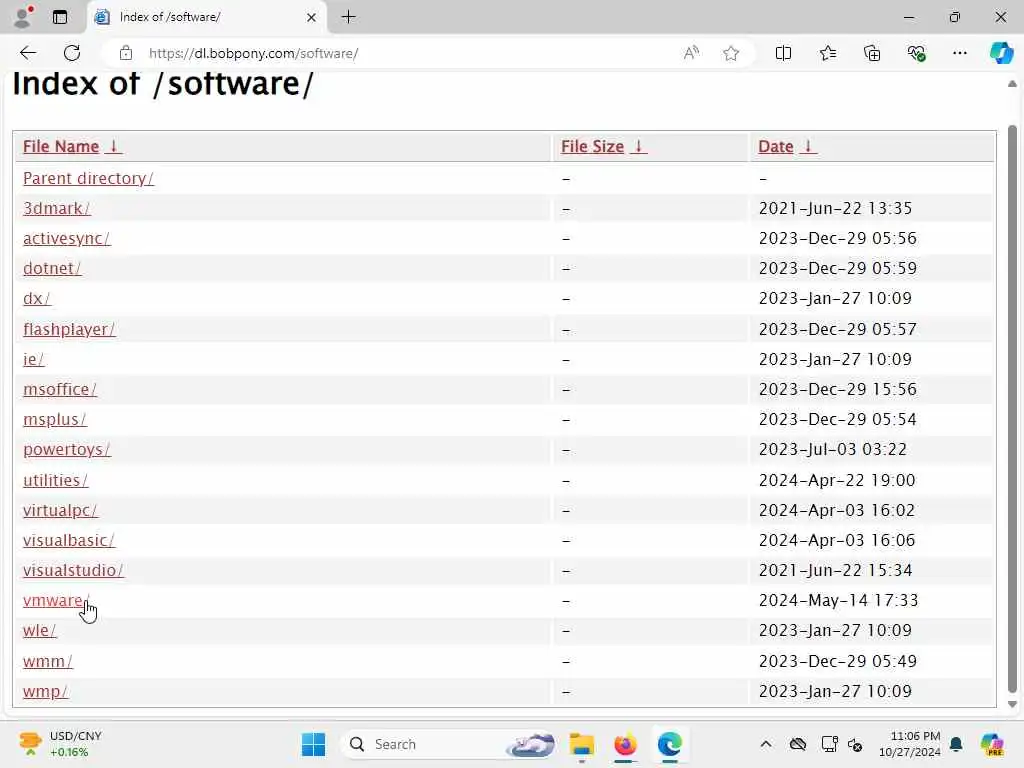Open the wmp folder
This screenshot has width=1024, height=768.
click(x=46, y=691)
